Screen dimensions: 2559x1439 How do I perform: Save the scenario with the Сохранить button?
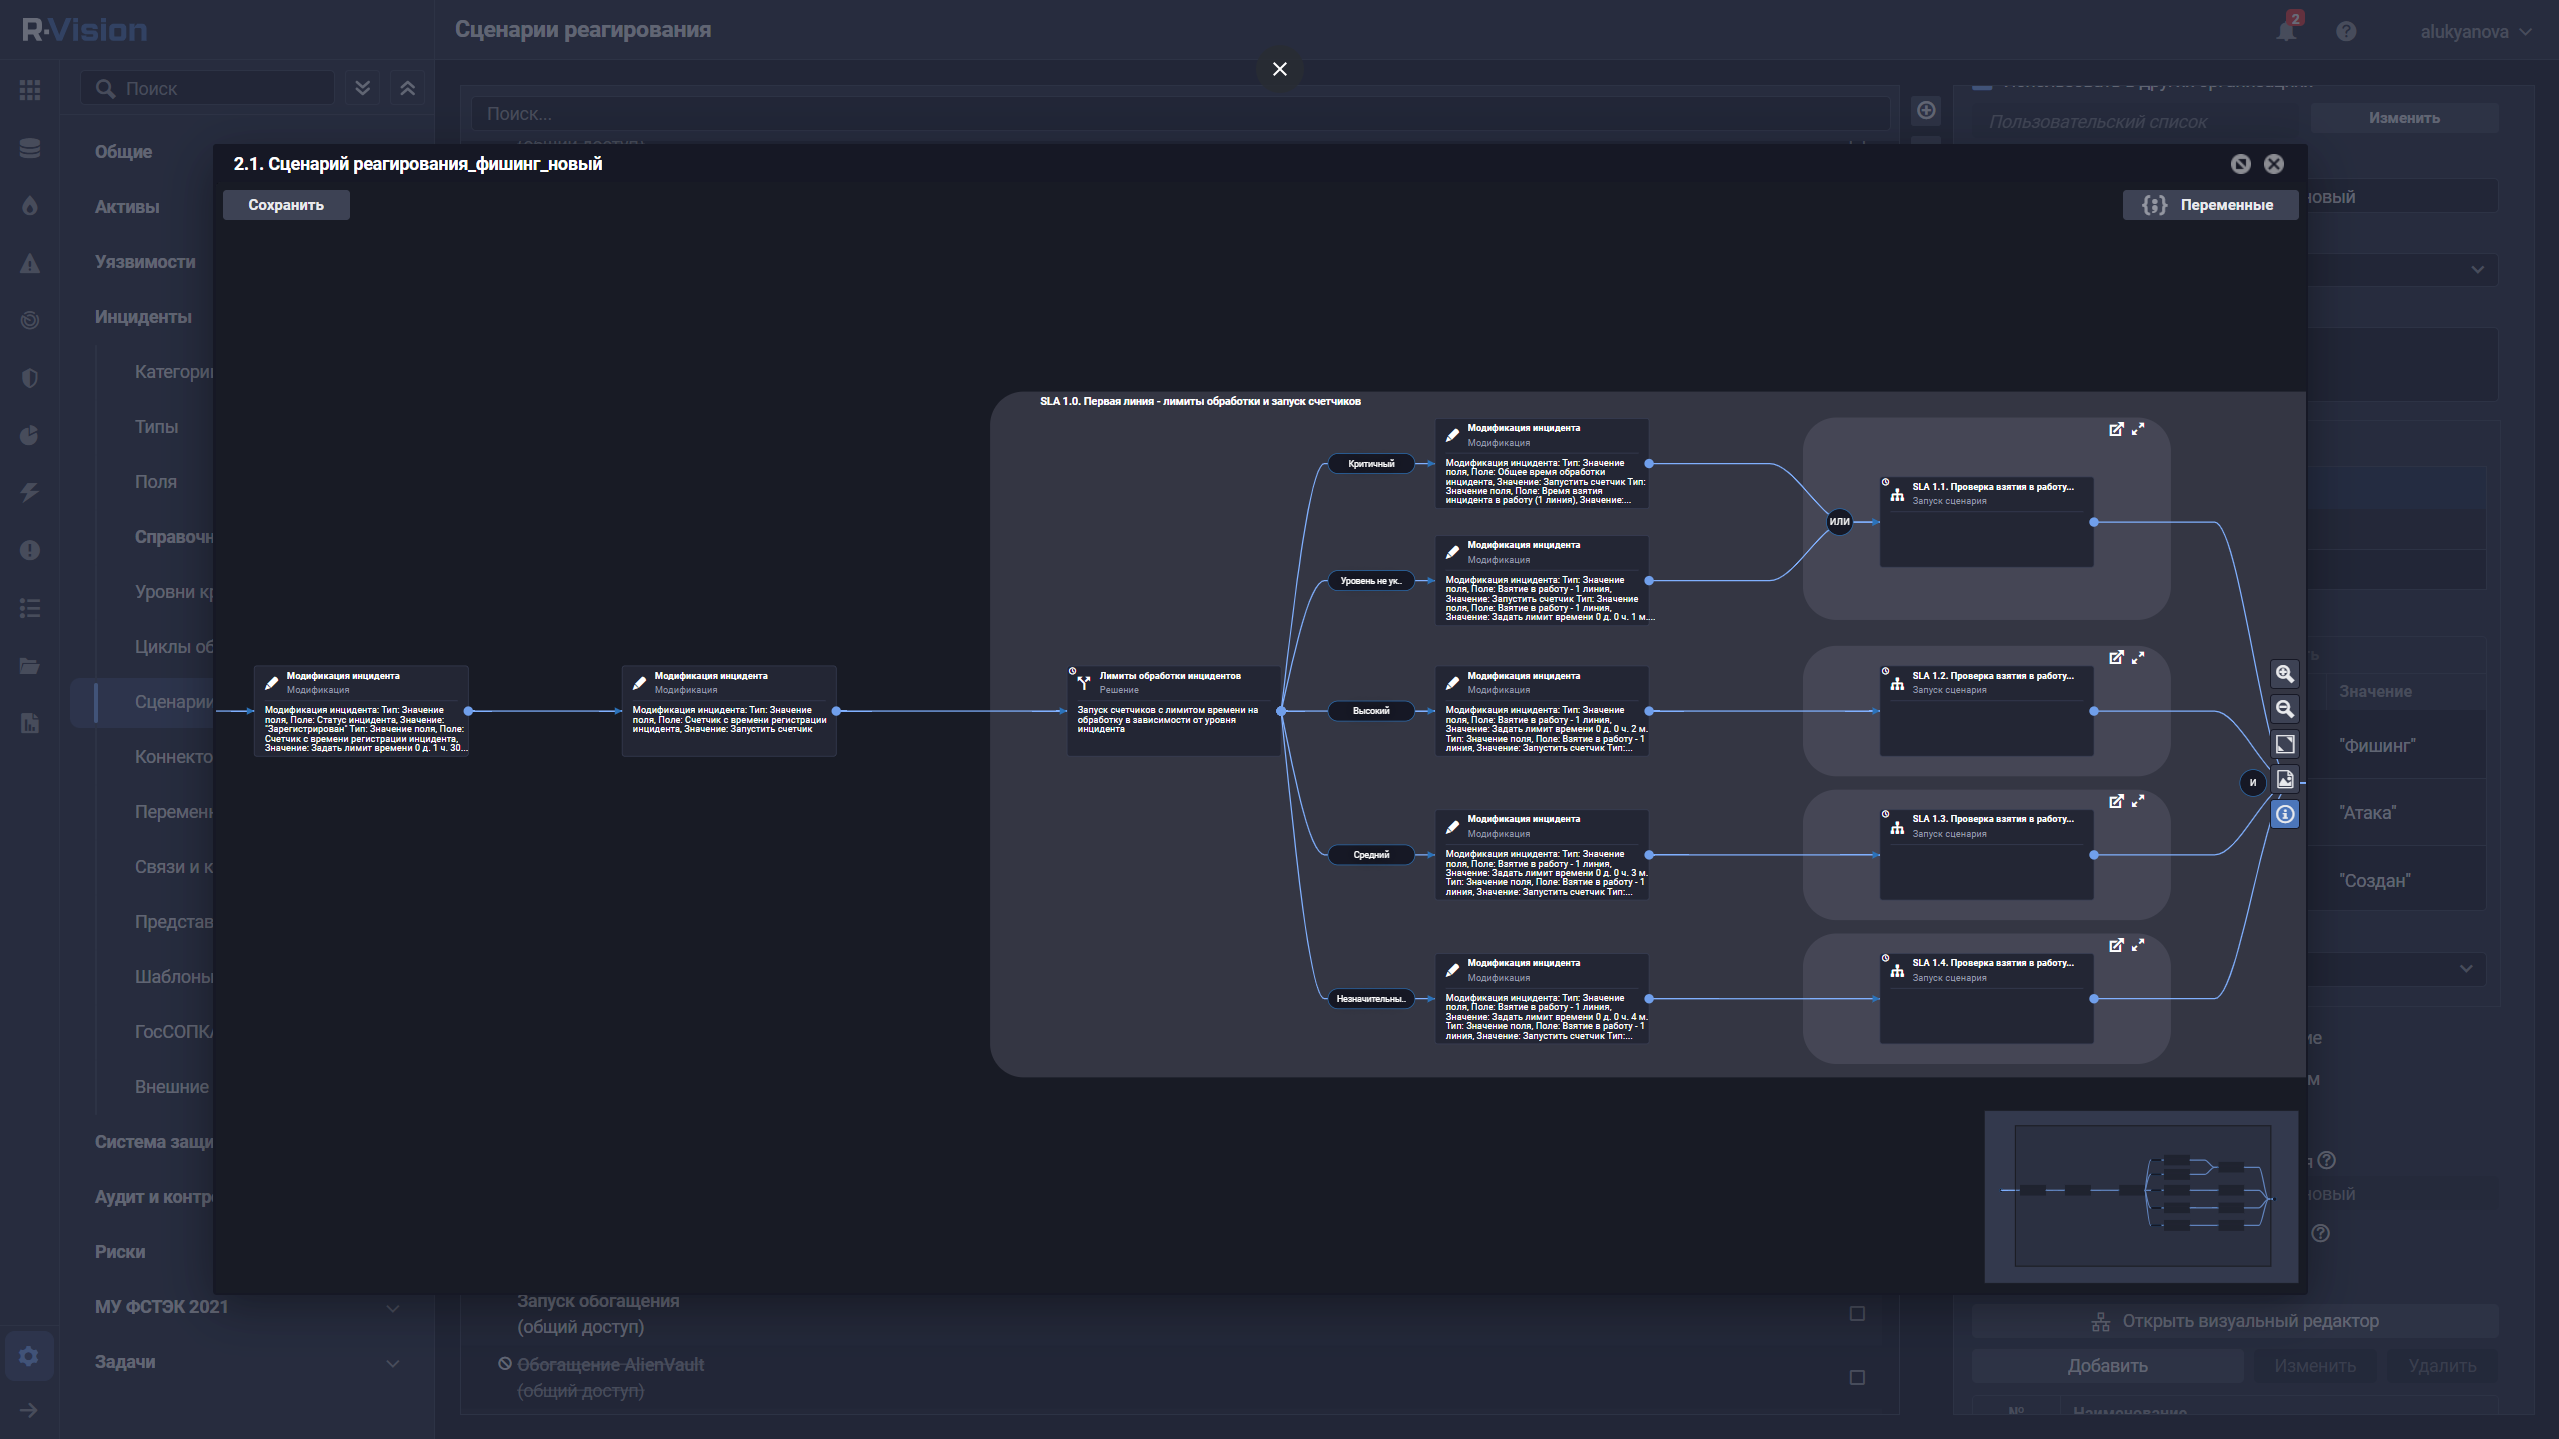[x=286, y=205]
